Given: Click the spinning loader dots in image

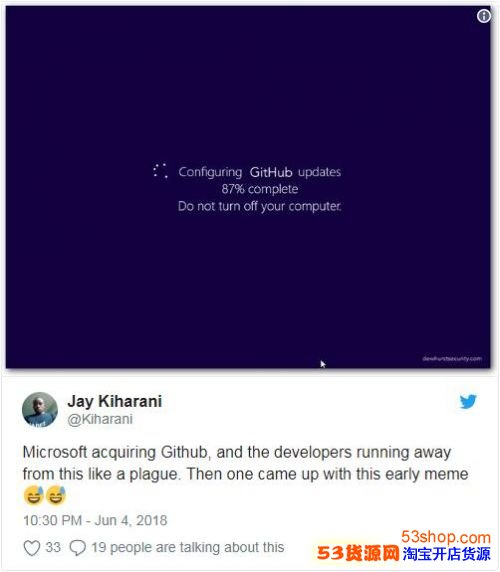Looking at the screenshot, I should tap(160, 171).
